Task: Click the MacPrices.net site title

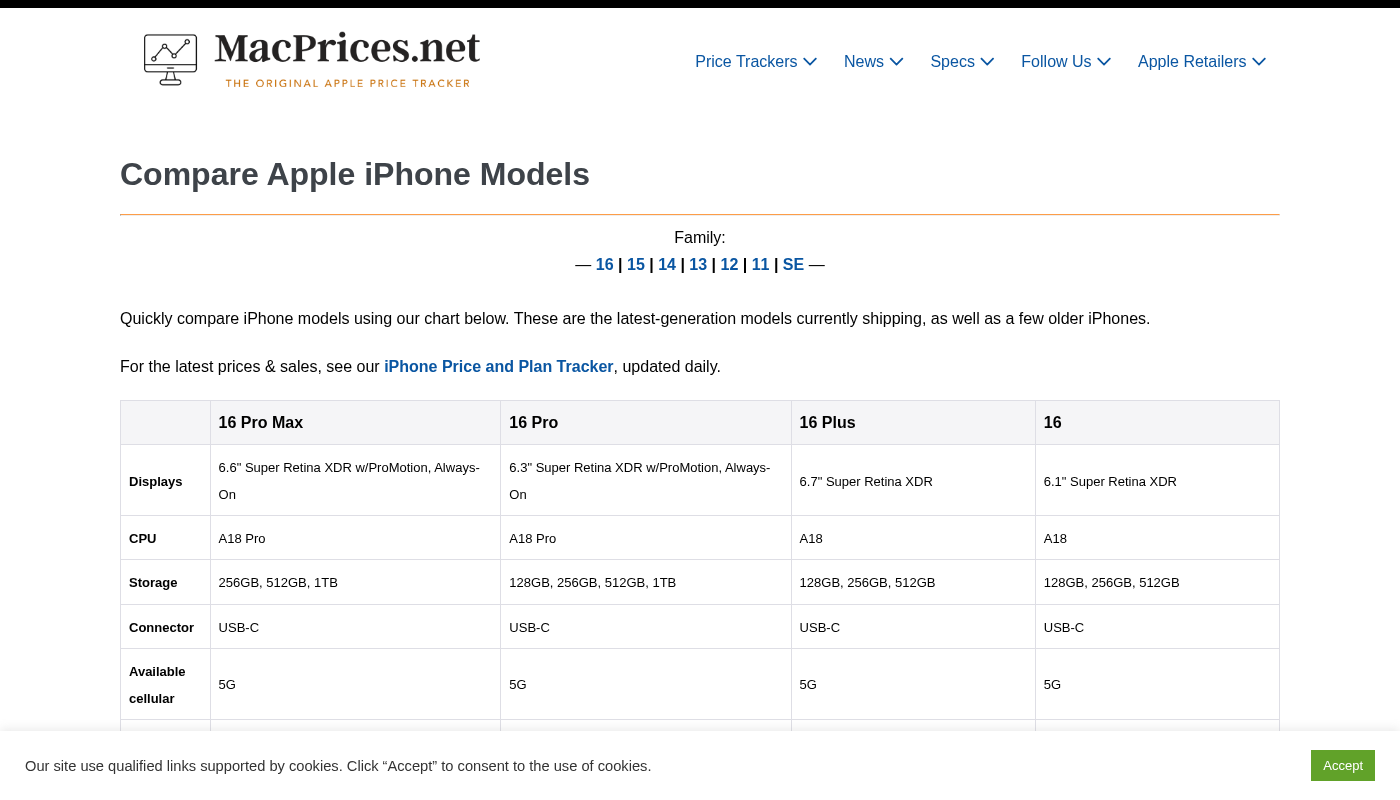Action: pos(346,48)
